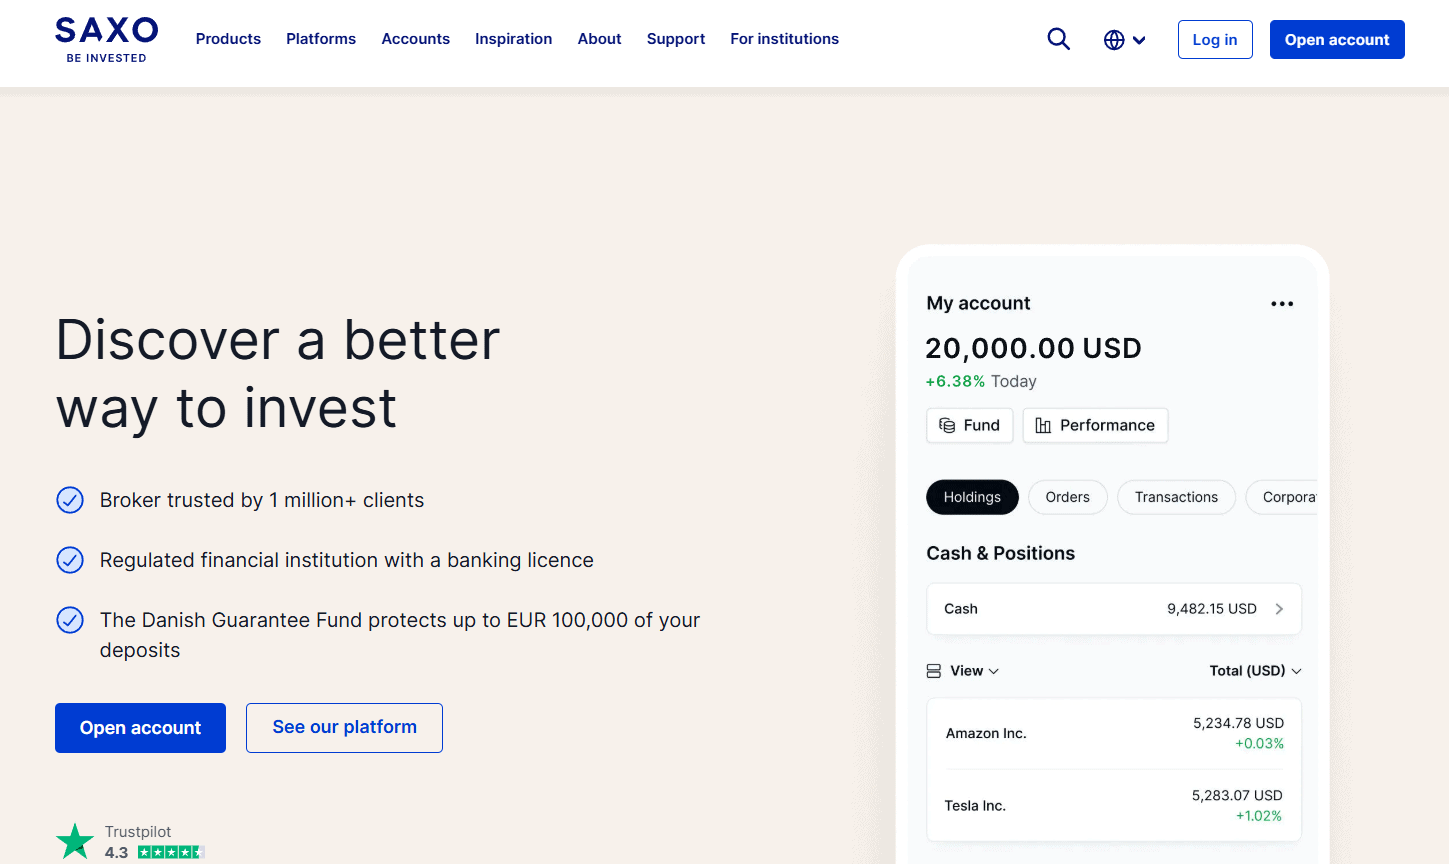
Task: Expand the Cash balance details
Action: 1280,608
